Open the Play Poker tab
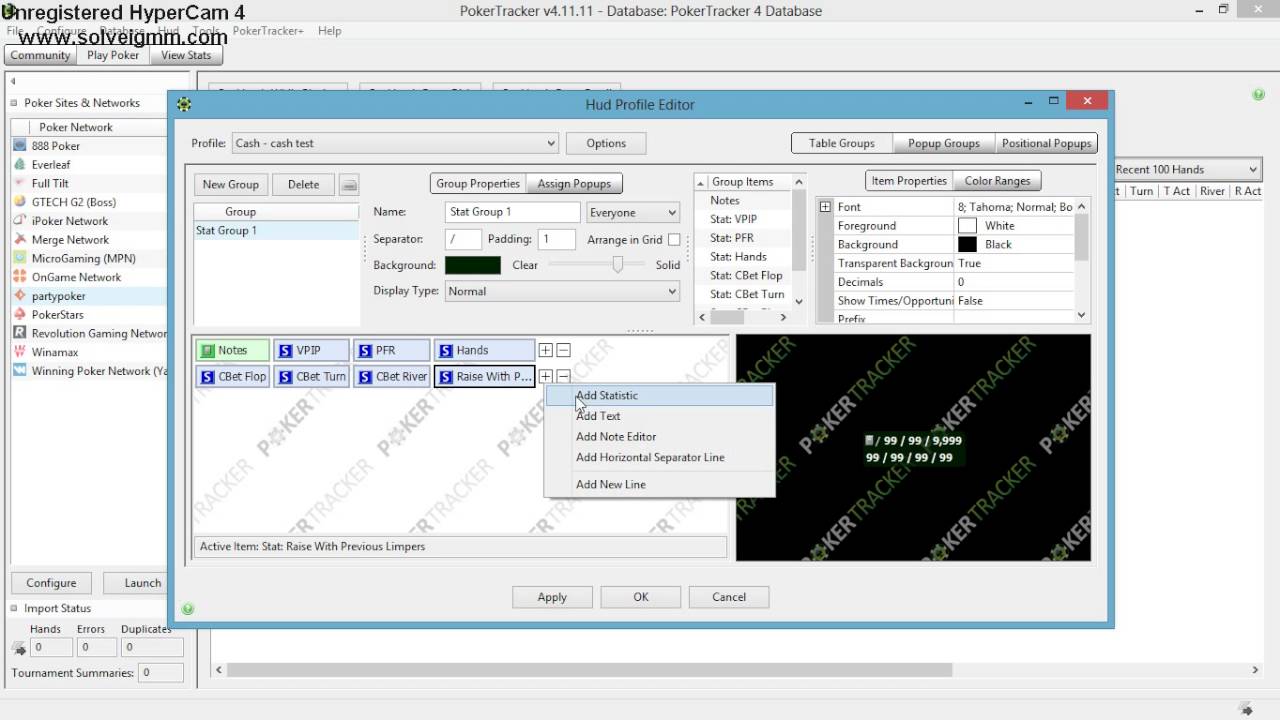The image size is (1280, 720). click(x=113, y=55)
